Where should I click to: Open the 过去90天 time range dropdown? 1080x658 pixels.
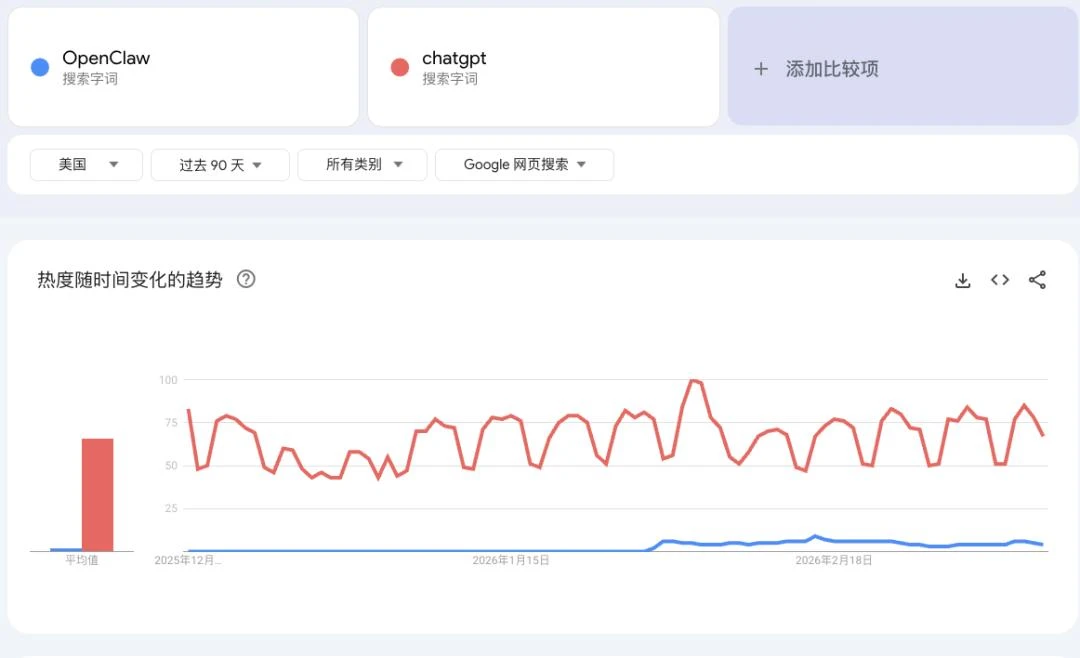[220, 165]
